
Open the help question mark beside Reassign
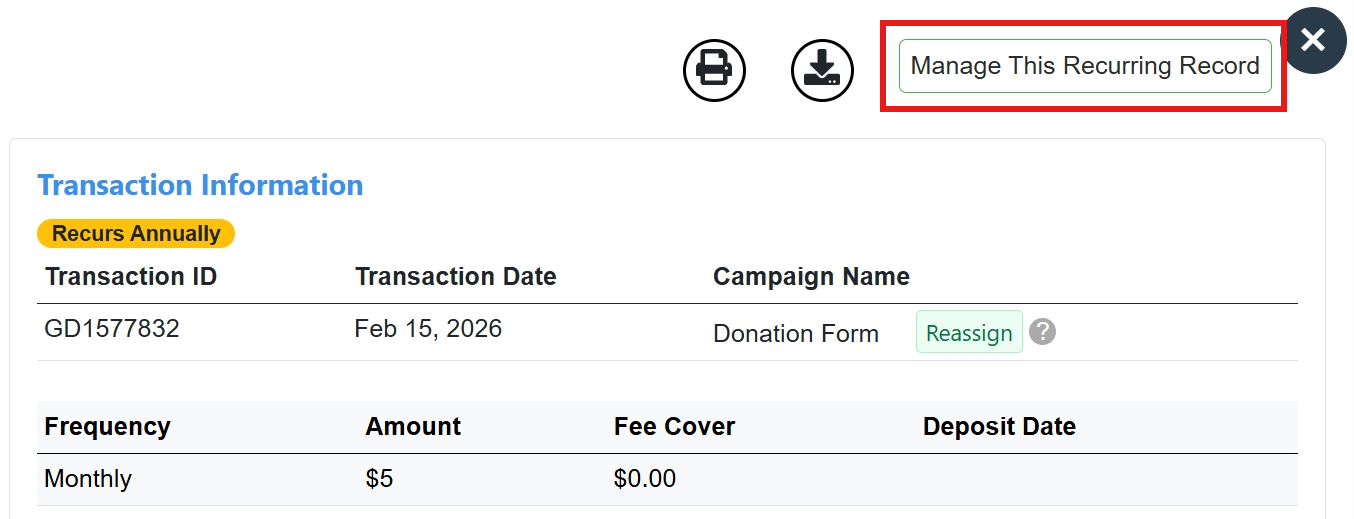[1042, 332]
